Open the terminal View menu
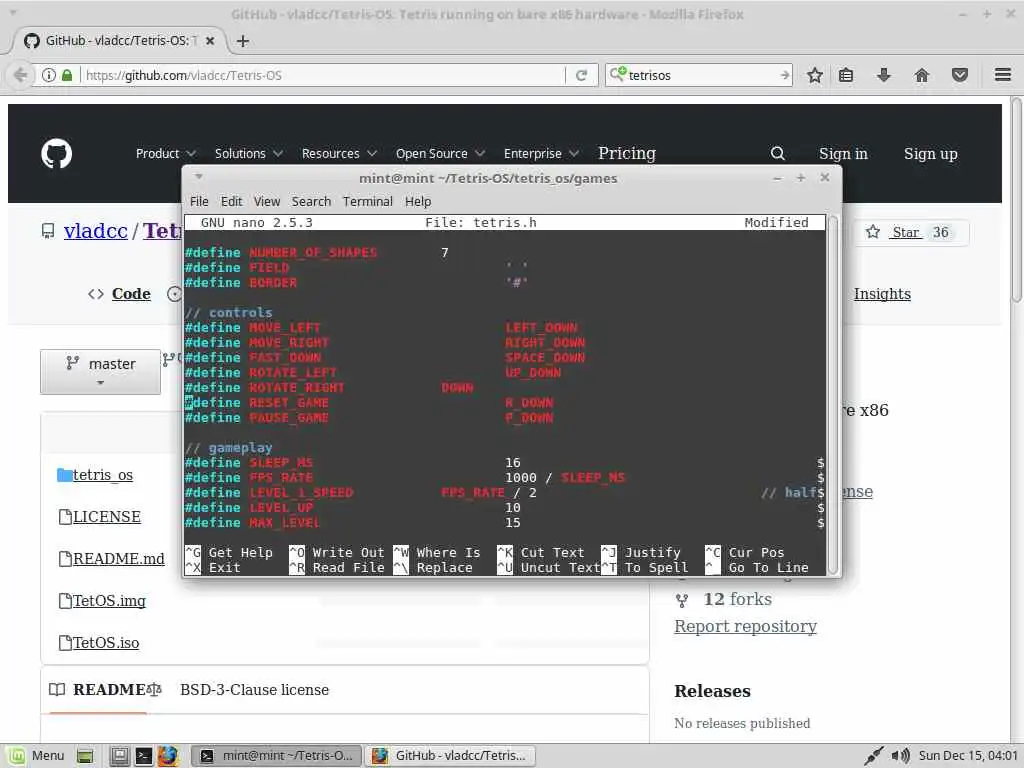Viewport: 1024px width, 768px height. pos(266,201)
